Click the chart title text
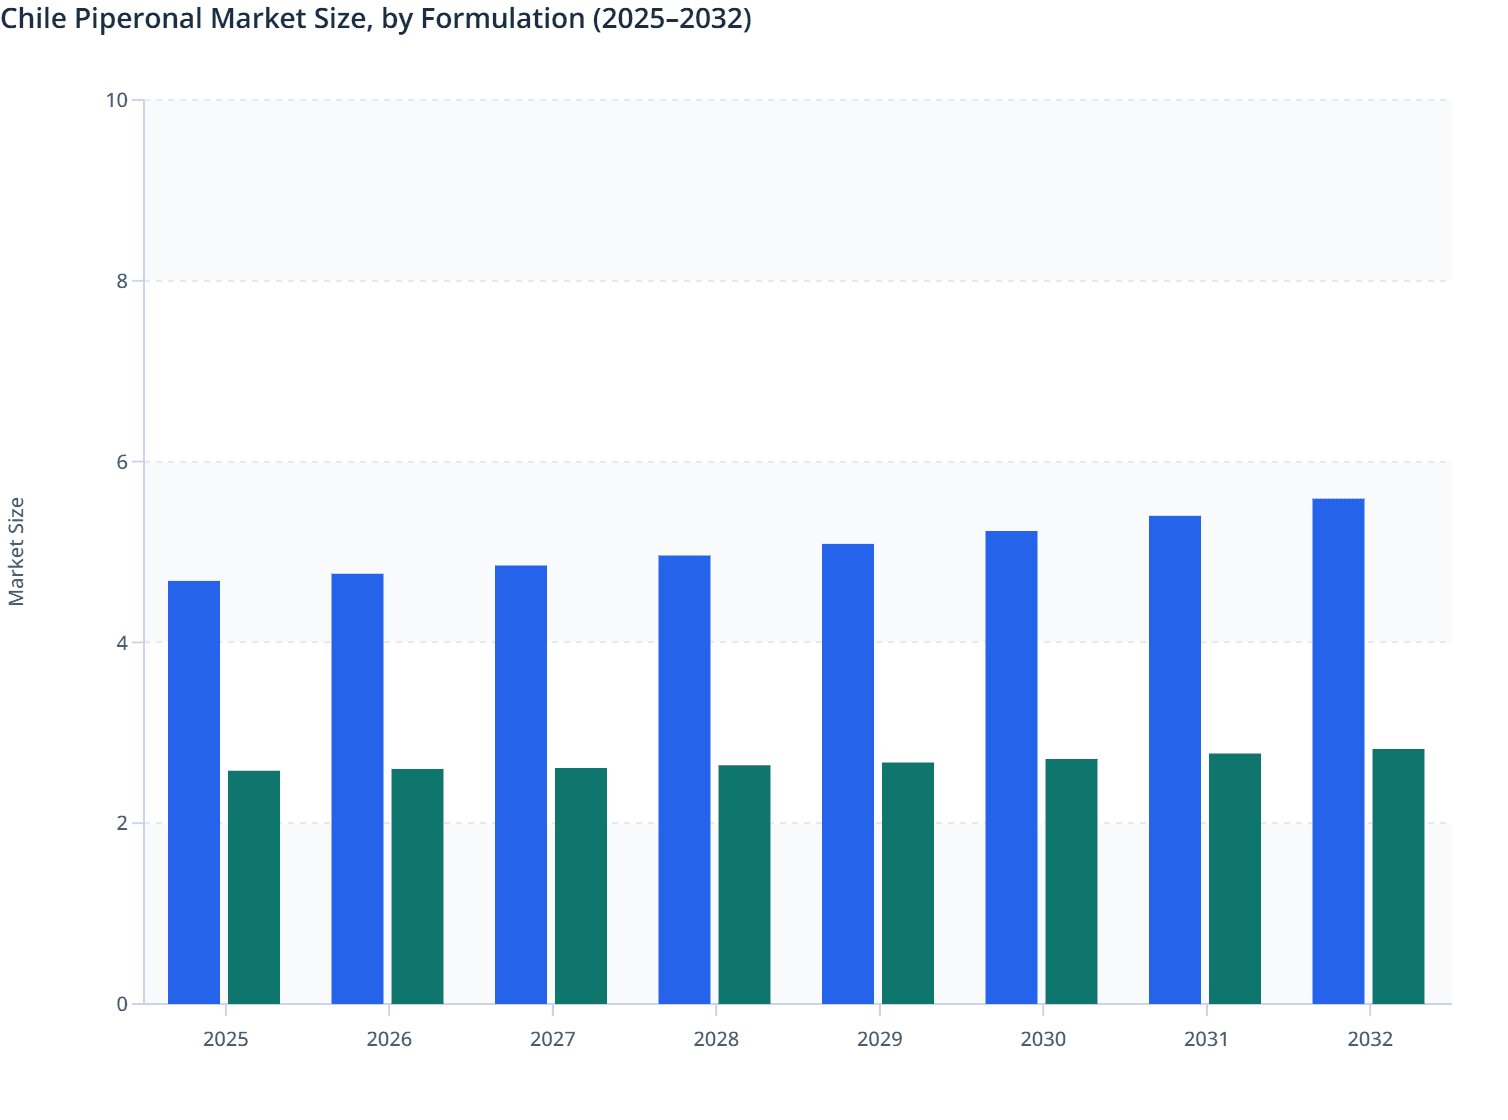 pos(375,19)
